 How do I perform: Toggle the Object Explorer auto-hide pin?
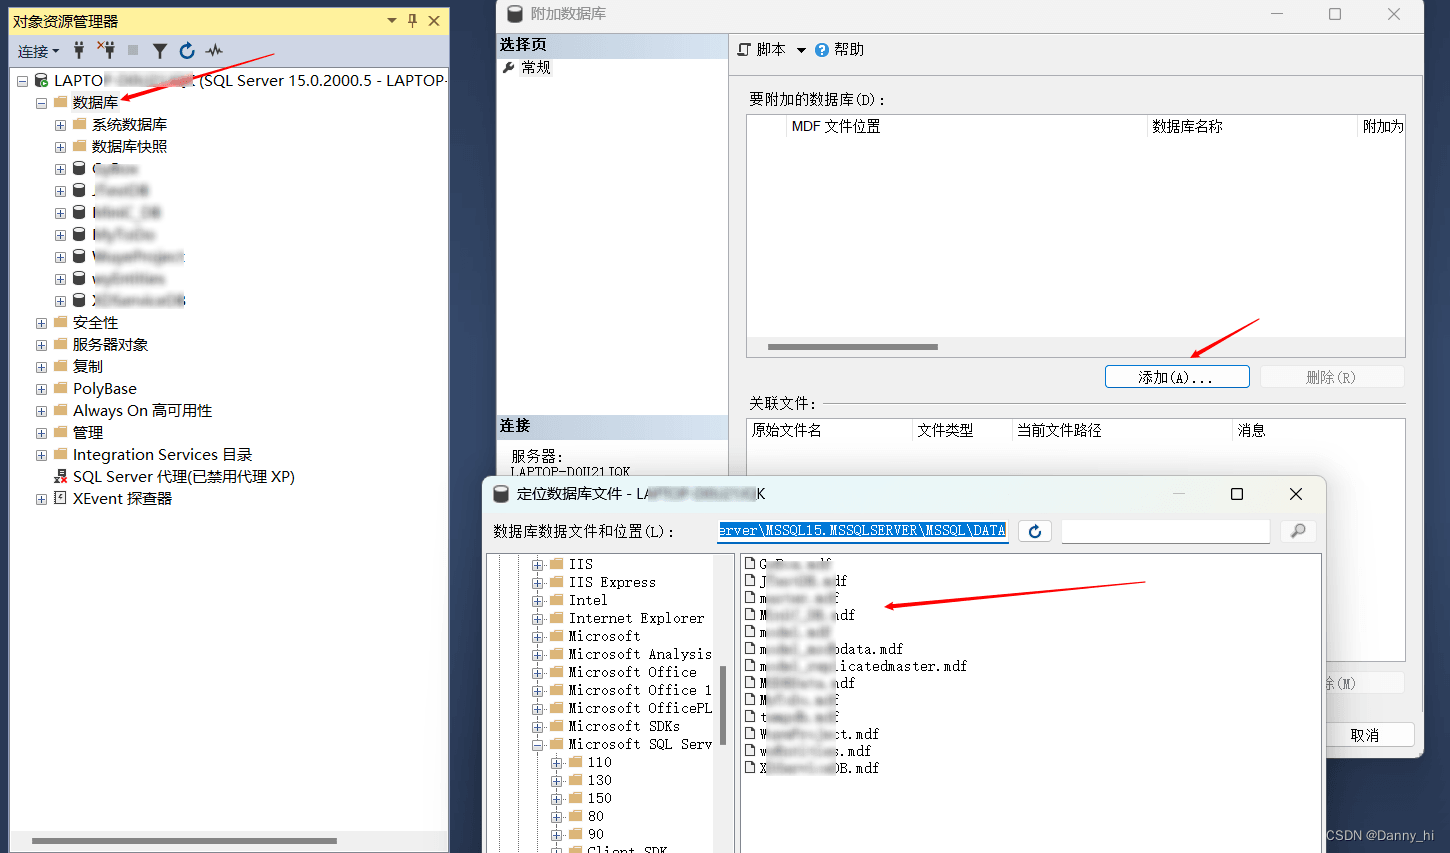pos(412,20)
